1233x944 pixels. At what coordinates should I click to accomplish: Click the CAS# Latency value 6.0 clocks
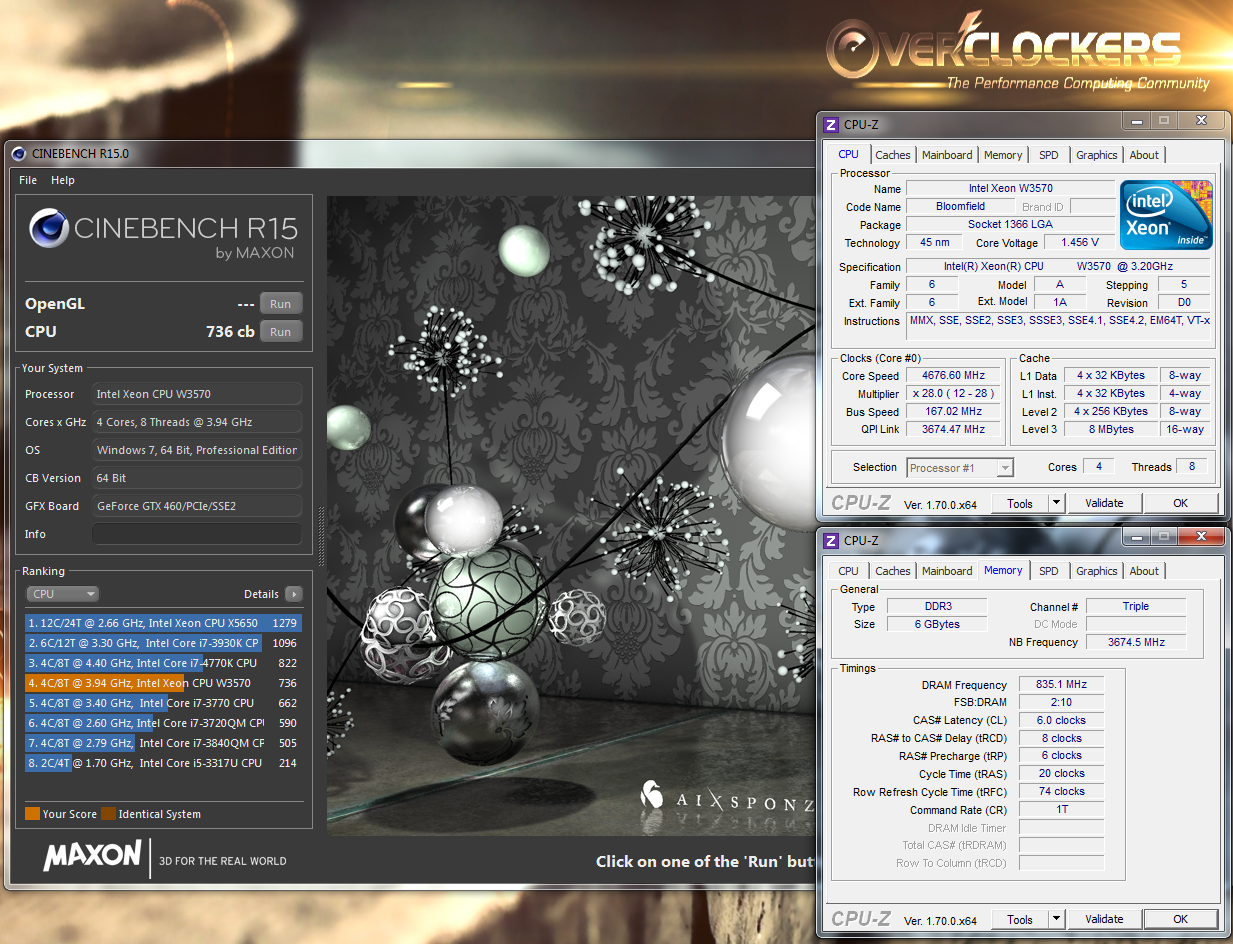point(1062,720)
